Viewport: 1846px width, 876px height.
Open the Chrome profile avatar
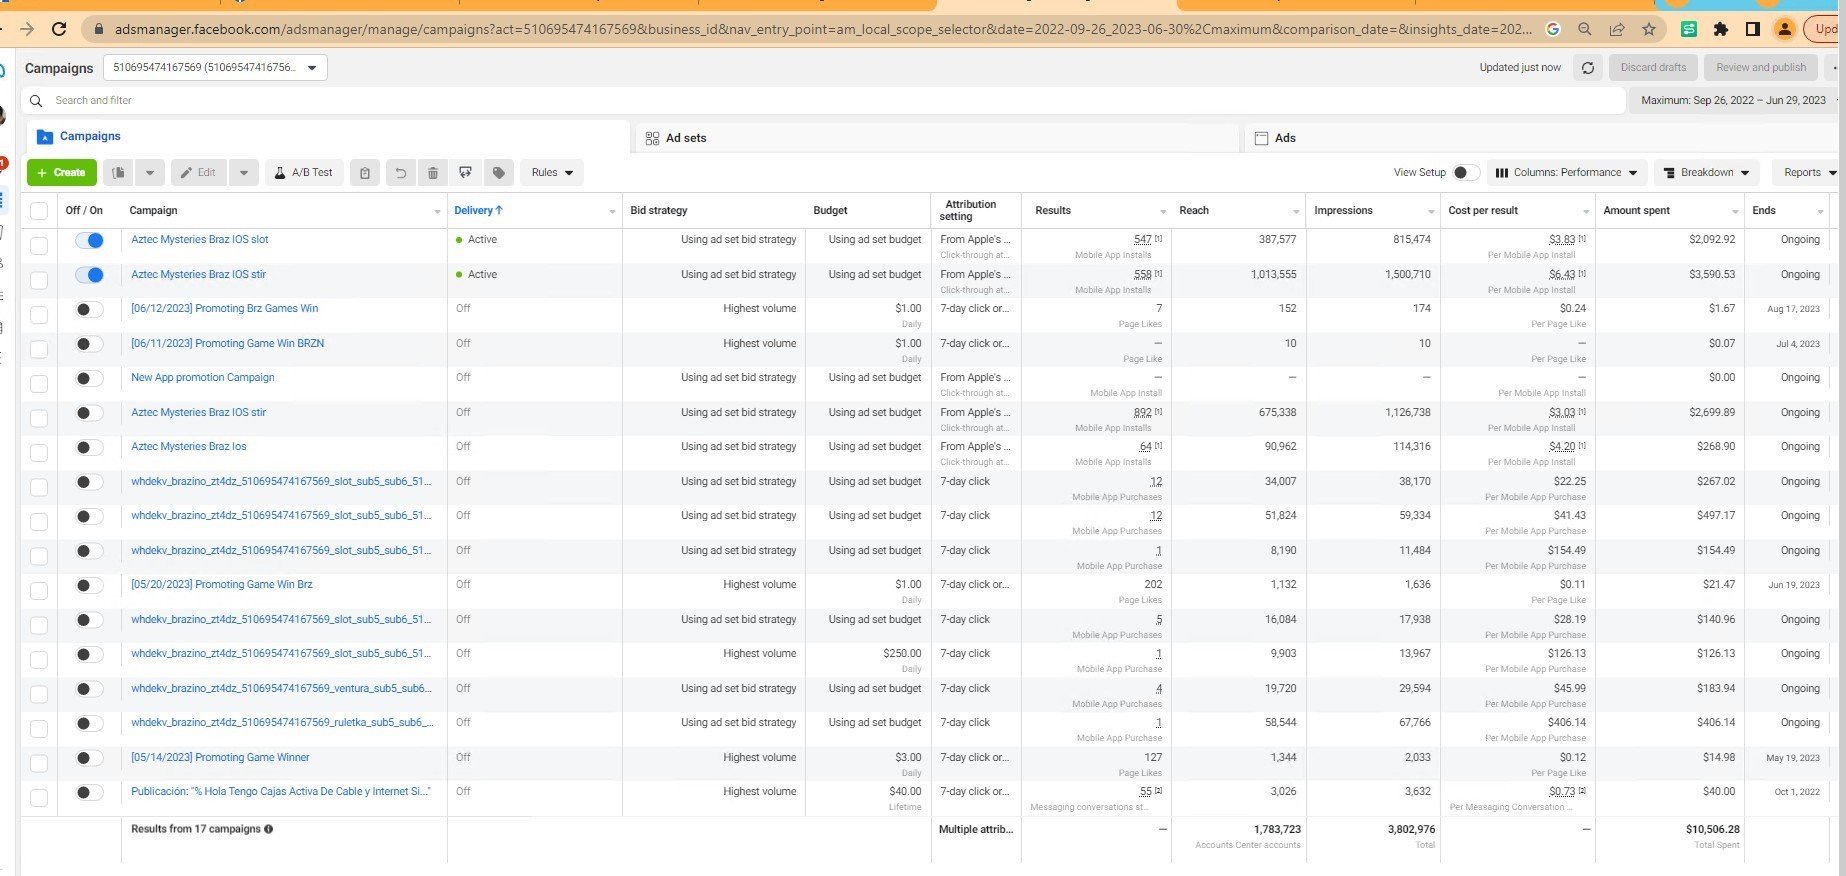tap(1784, 29)
